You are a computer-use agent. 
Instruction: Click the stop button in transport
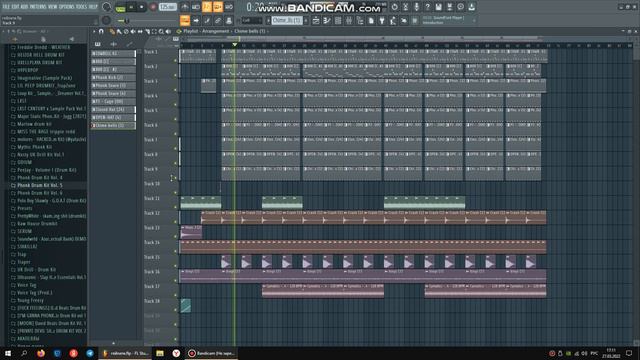[x=142, y=7]
